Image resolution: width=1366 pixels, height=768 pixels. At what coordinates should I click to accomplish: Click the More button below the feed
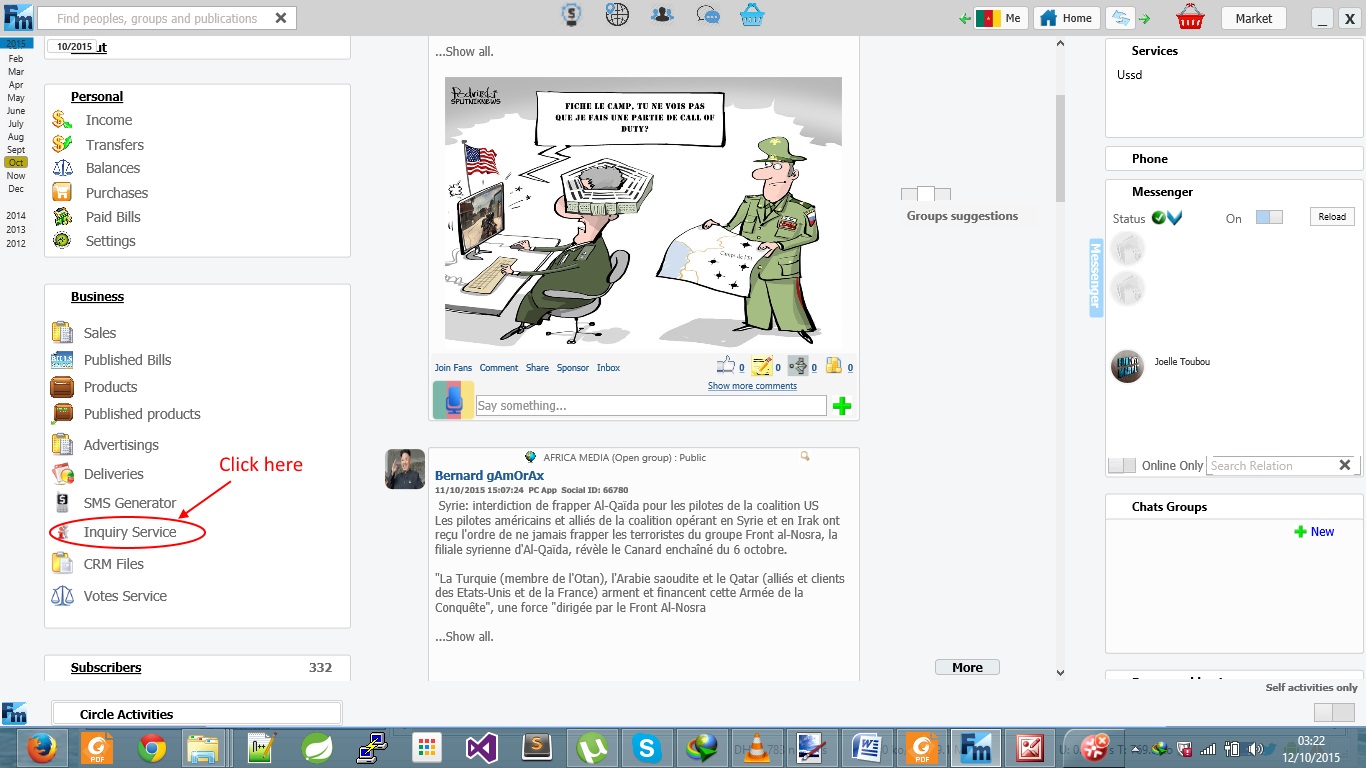click(967, 667)
